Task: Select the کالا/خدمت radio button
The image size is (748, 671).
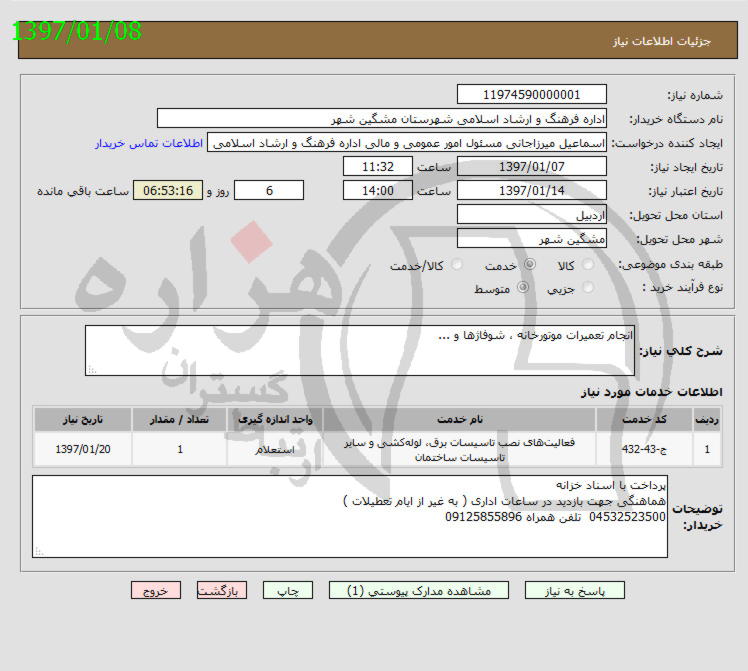Action: coord(457,264)
